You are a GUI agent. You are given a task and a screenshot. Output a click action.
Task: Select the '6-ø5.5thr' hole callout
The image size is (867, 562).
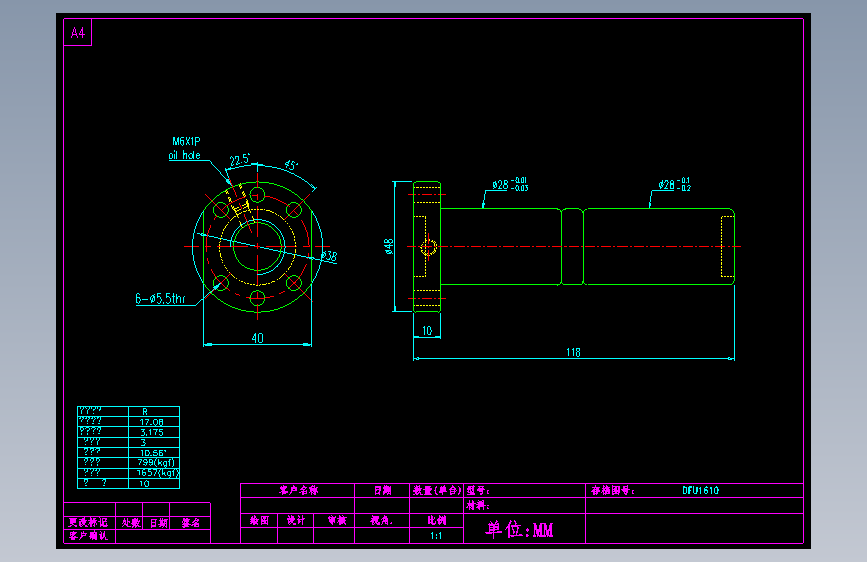pyautogui.click(x=160, y=299)
